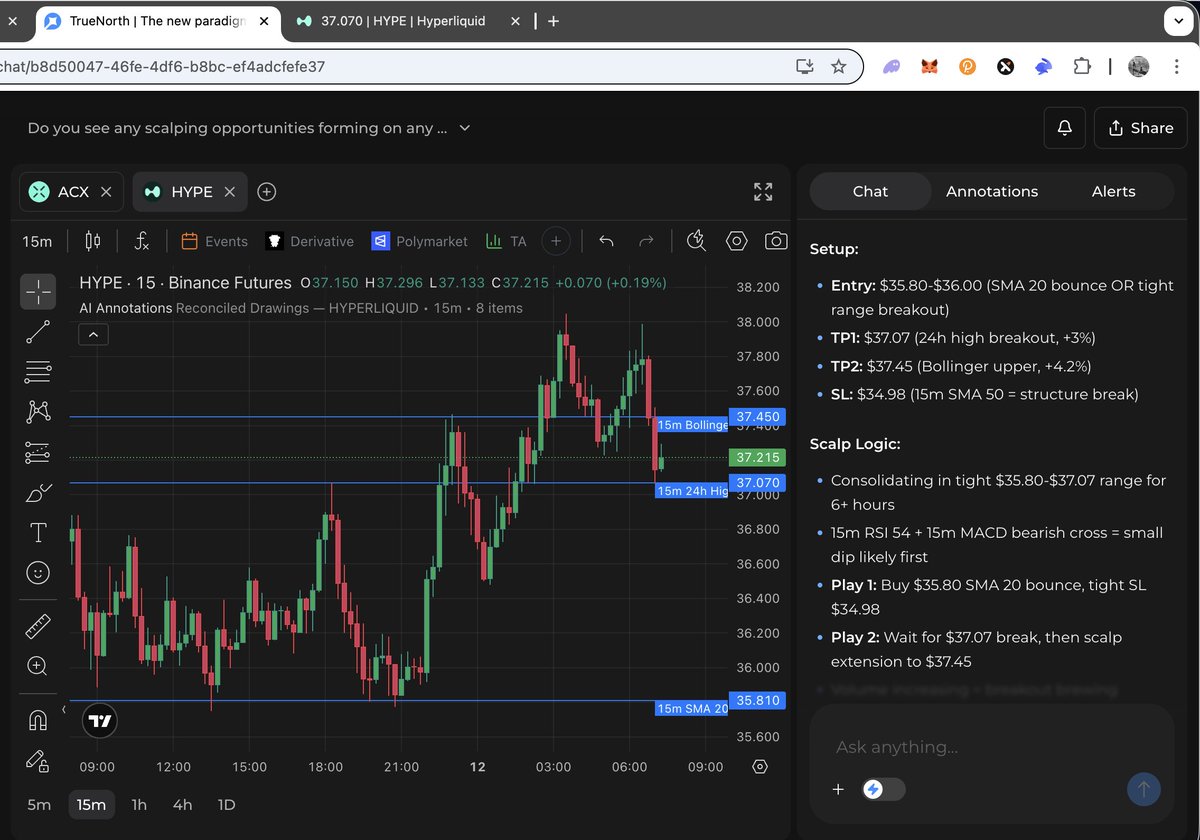Redo the chart action
The height and width of the screenshot is (840, 1200).
click(646, 241)
